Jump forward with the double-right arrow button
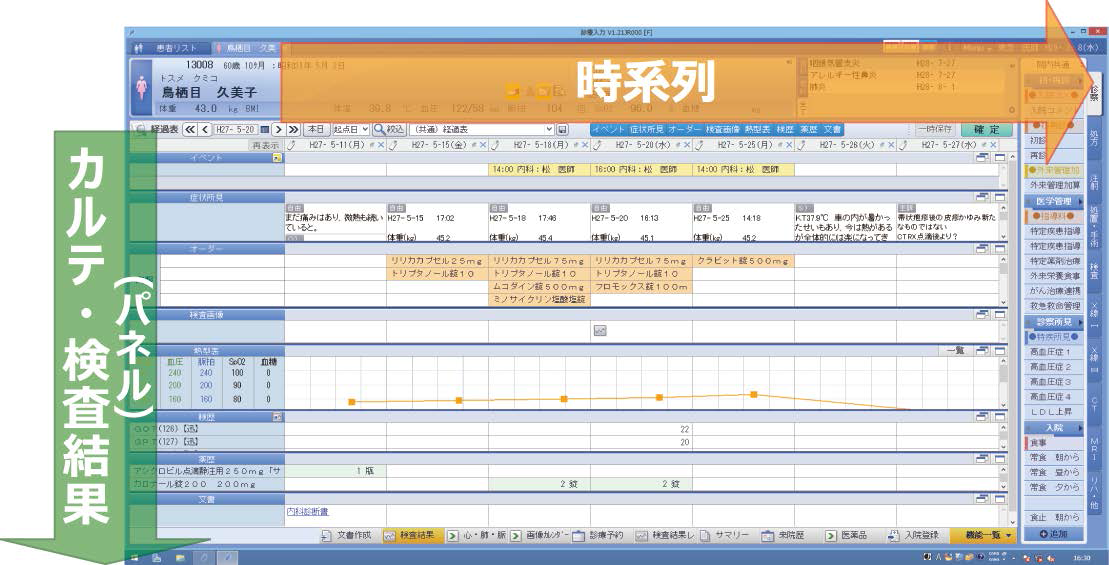The image size is (1109, 565). coord(293,129)
